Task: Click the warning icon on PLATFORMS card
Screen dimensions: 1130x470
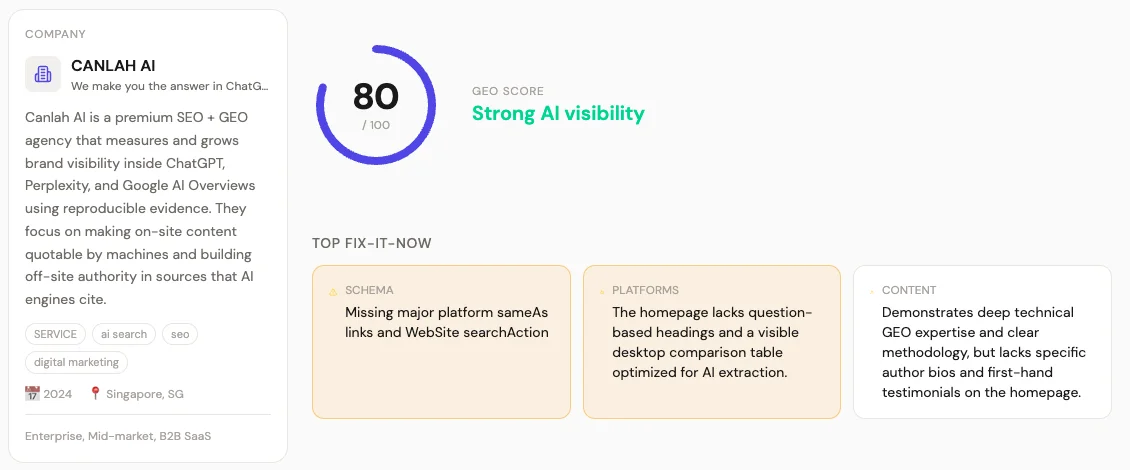Action: pos(602,292)
